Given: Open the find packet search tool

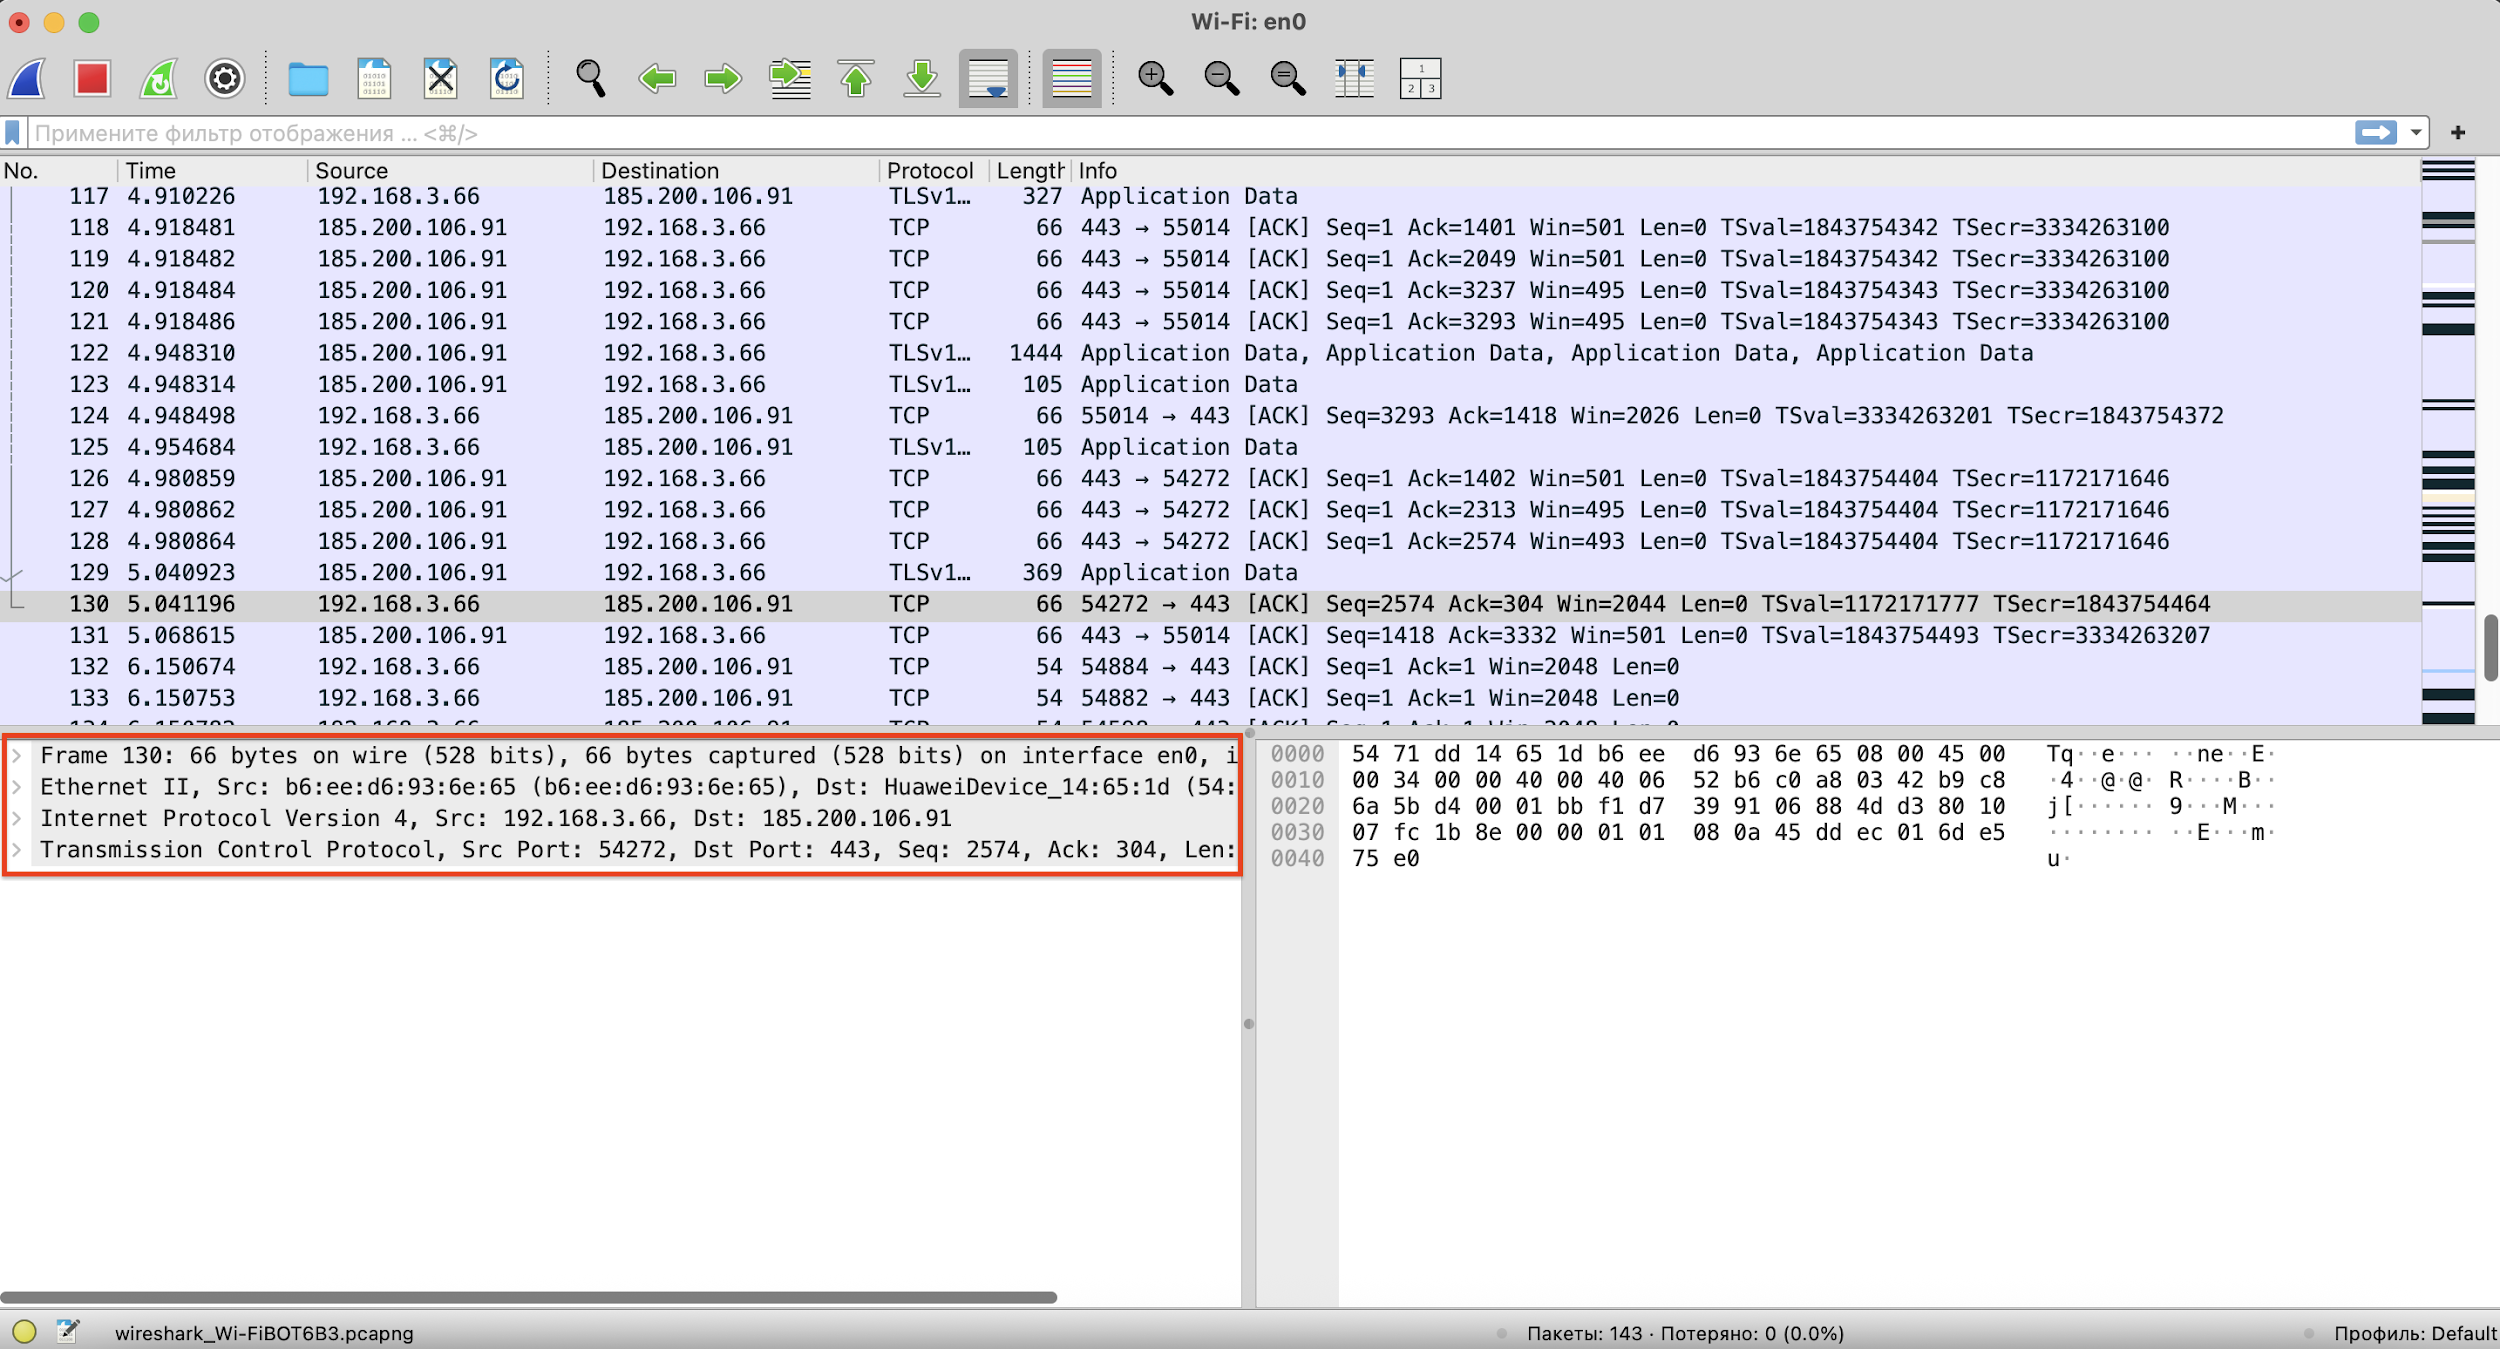Looking at the screenshot, I should [590, 78].
